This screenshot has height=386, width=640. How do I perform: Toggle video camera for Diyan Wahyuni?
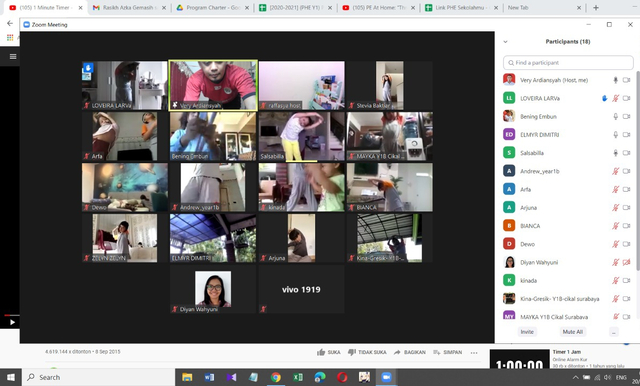(627, 262)
